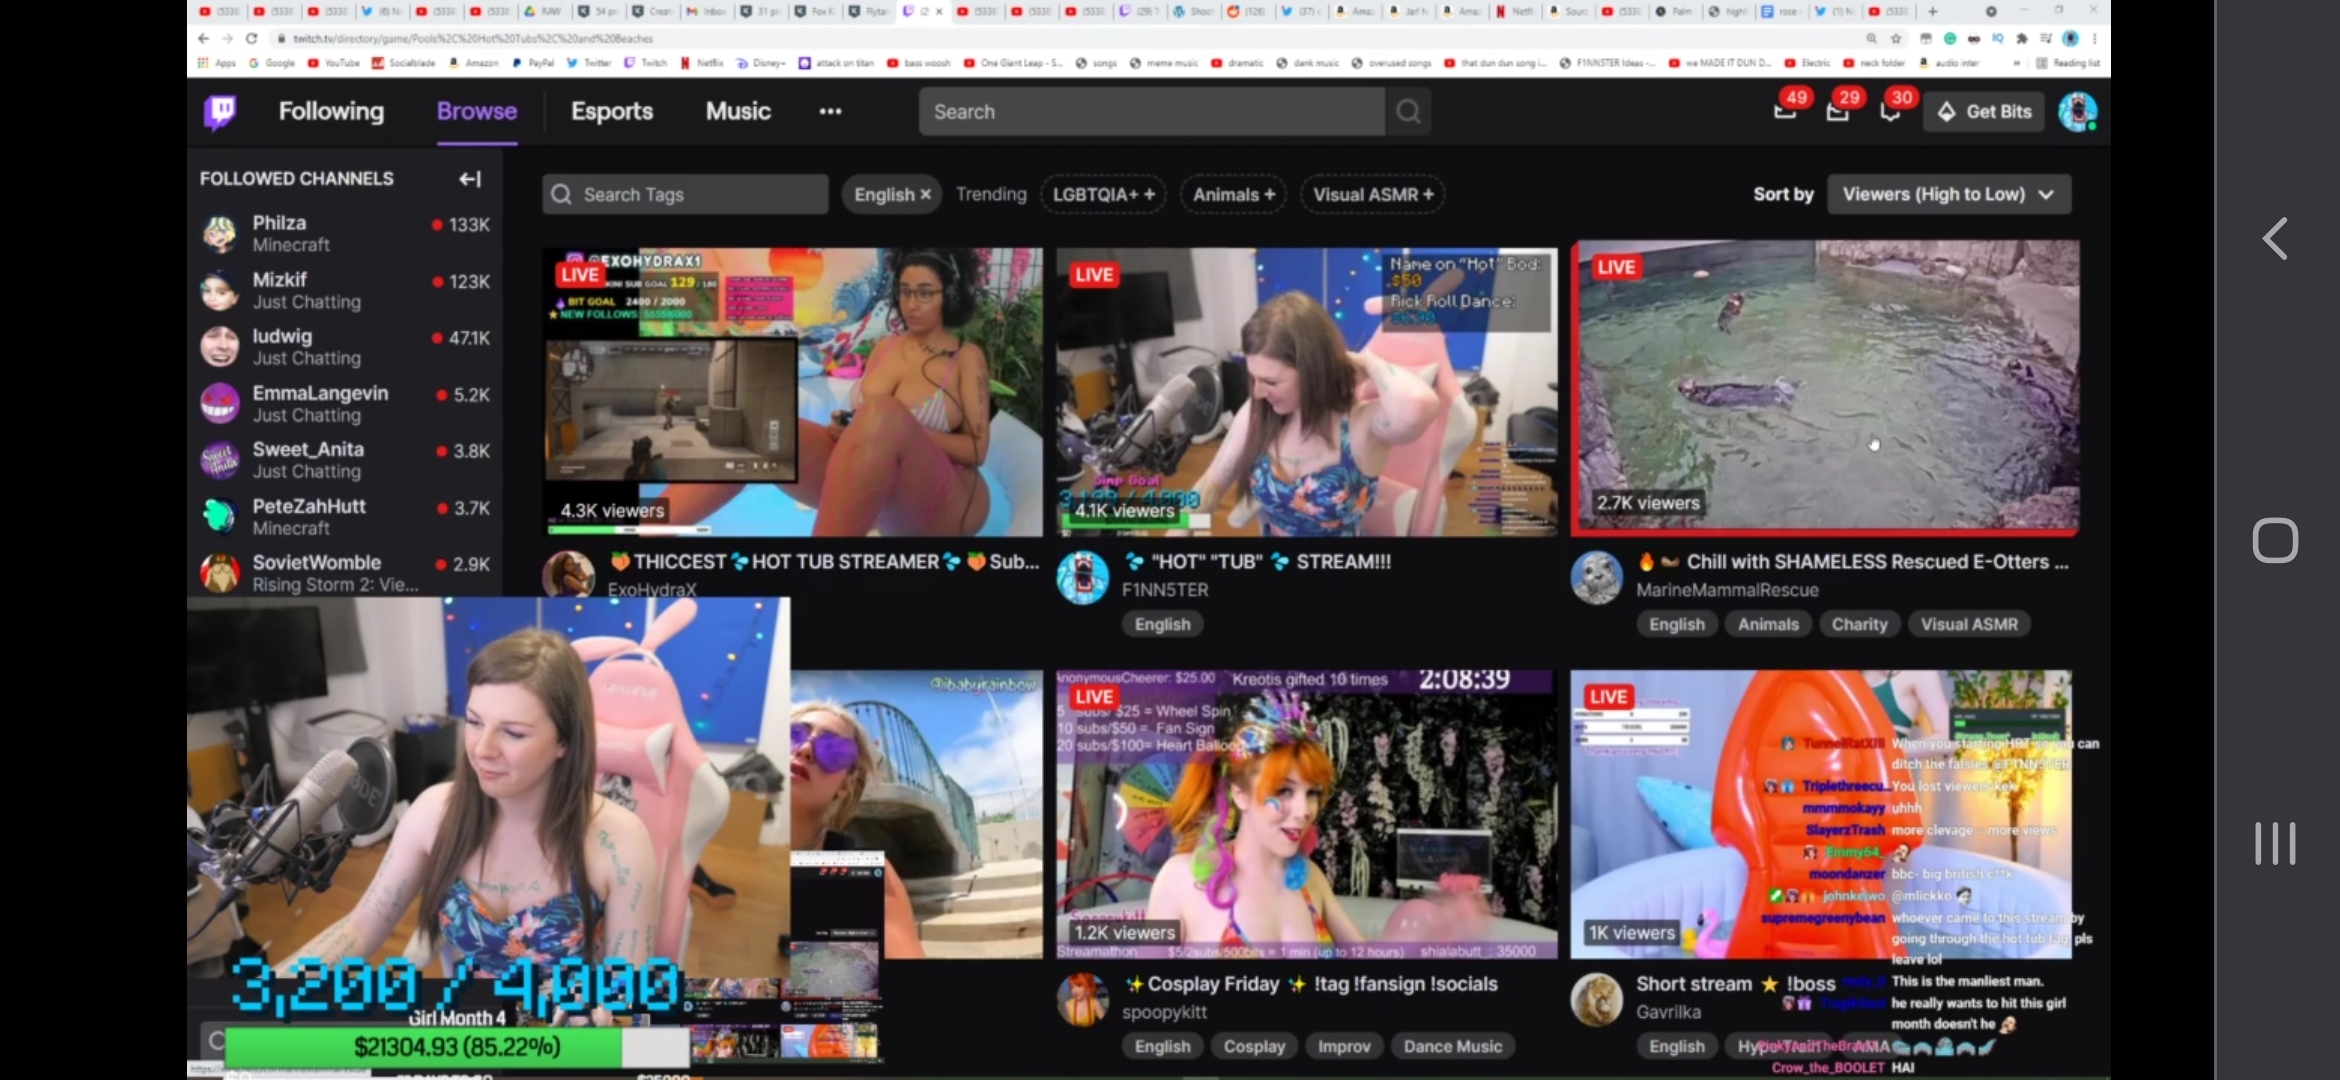Click the Charity tag under MarineMammalRescue
This screenshot has width=2340, height=1080.
(x=1859, y=624)
